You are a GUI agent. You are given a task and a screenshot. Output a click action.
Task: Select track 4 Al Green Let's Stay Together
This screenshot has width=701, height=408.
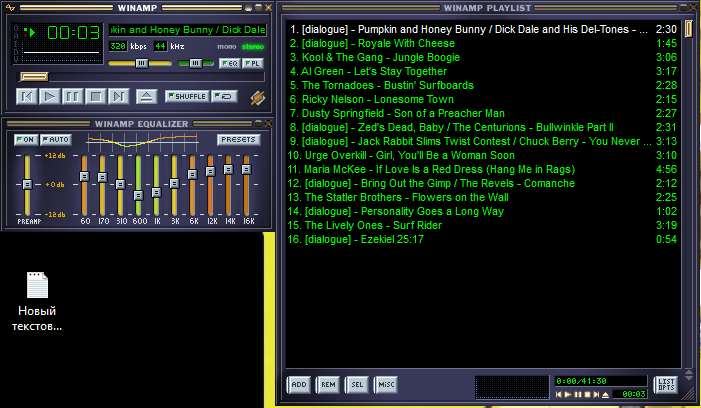[x=483, y=72]
